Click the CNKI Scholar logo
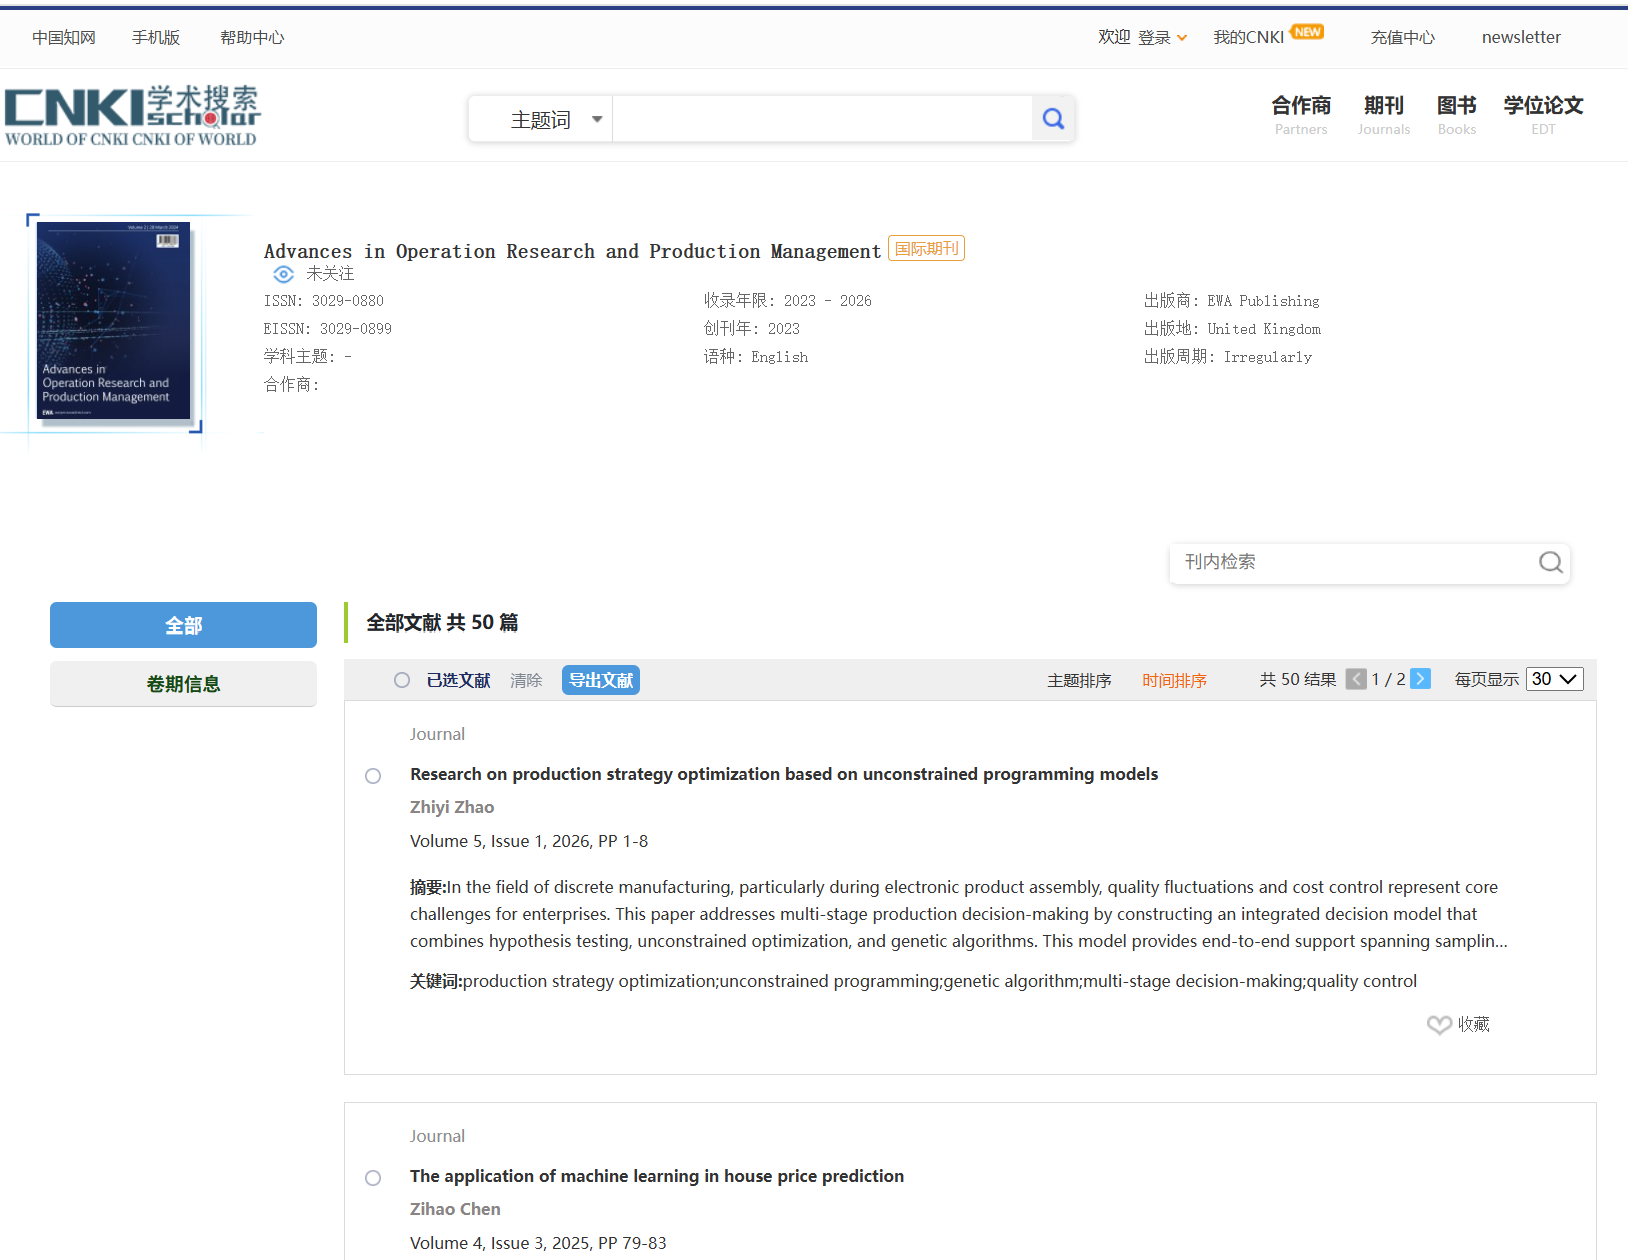 132,116
